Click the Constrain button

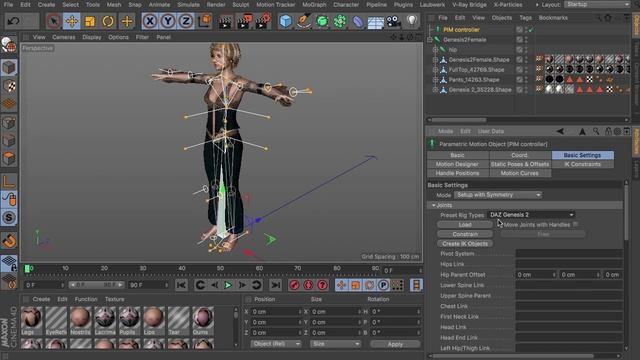coord(465,234)
